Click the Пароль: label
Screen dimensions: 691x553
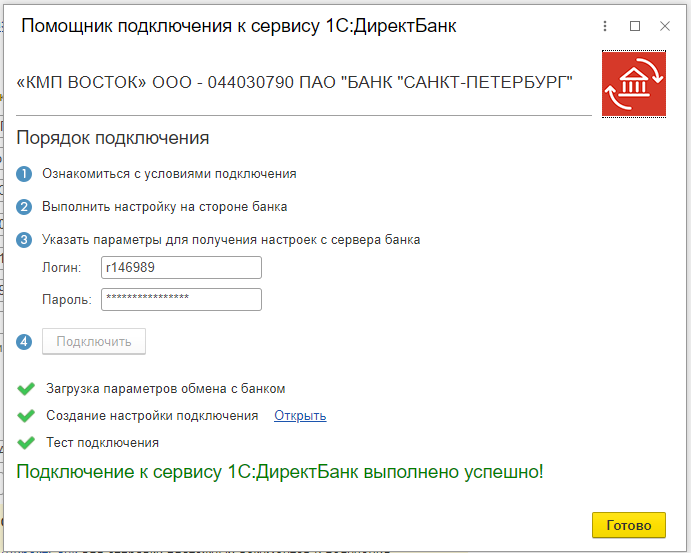coord(67,300)
